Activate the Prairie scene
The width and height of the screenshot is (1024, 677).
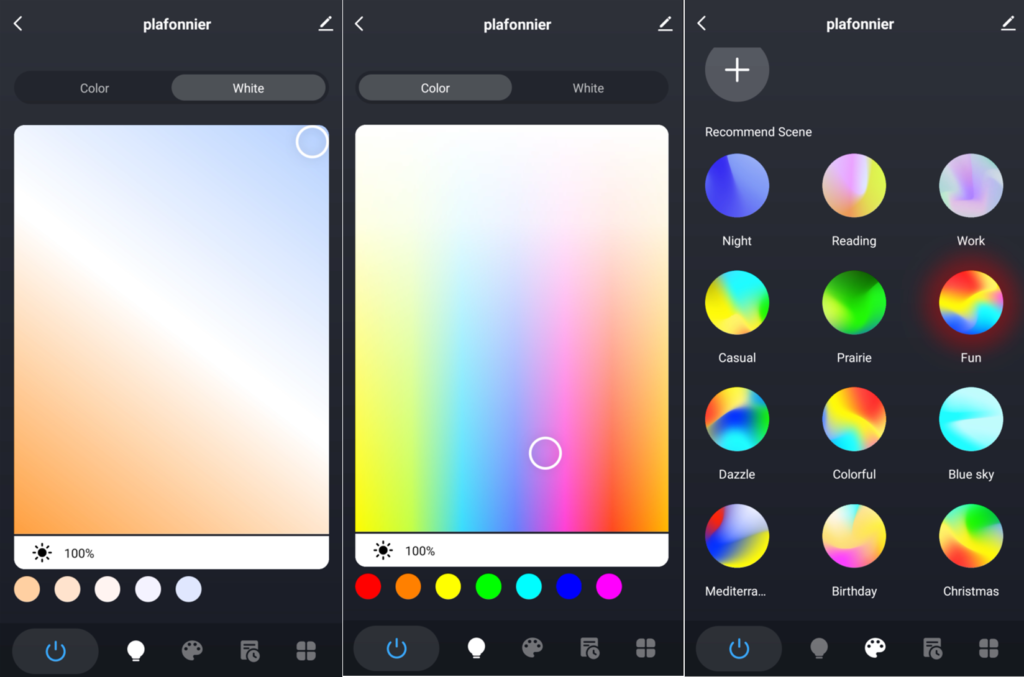[x=854, y=302]
